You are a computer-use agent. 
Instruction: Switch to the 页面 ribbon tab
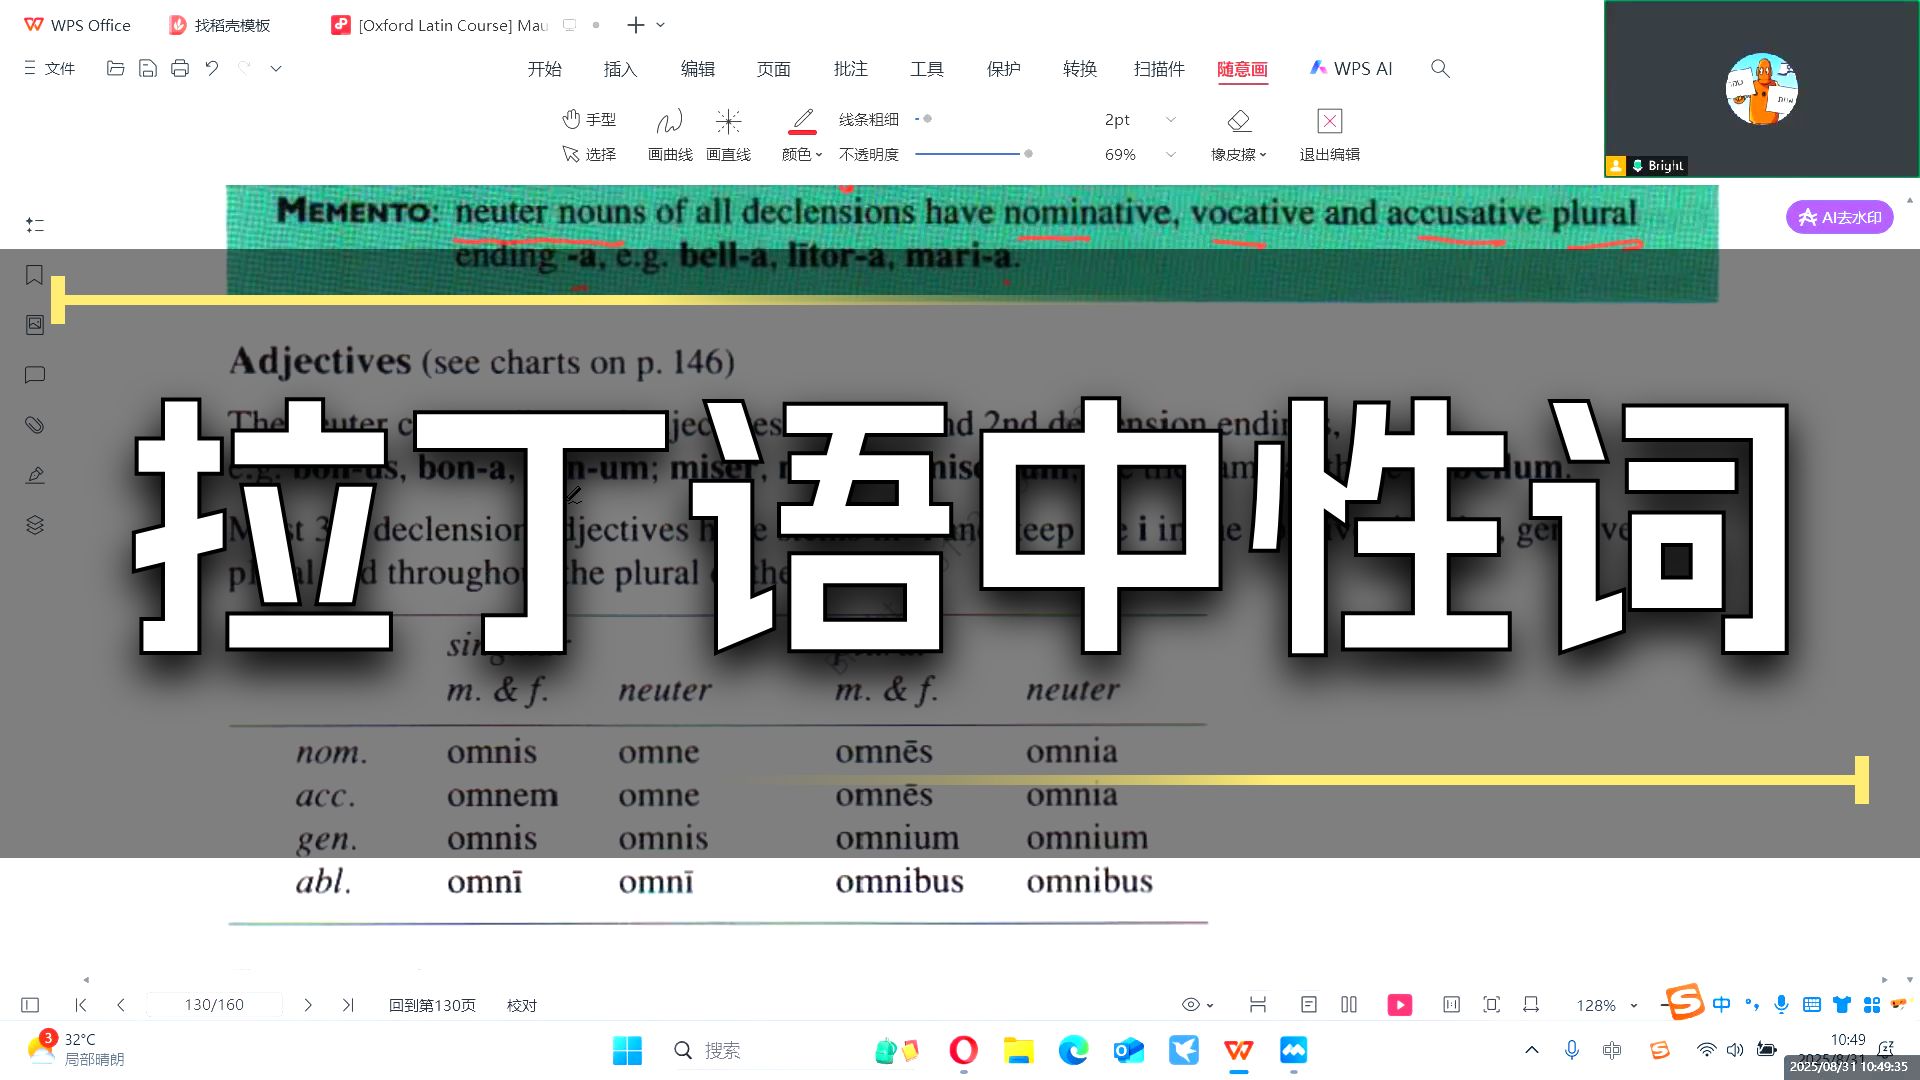773,69
